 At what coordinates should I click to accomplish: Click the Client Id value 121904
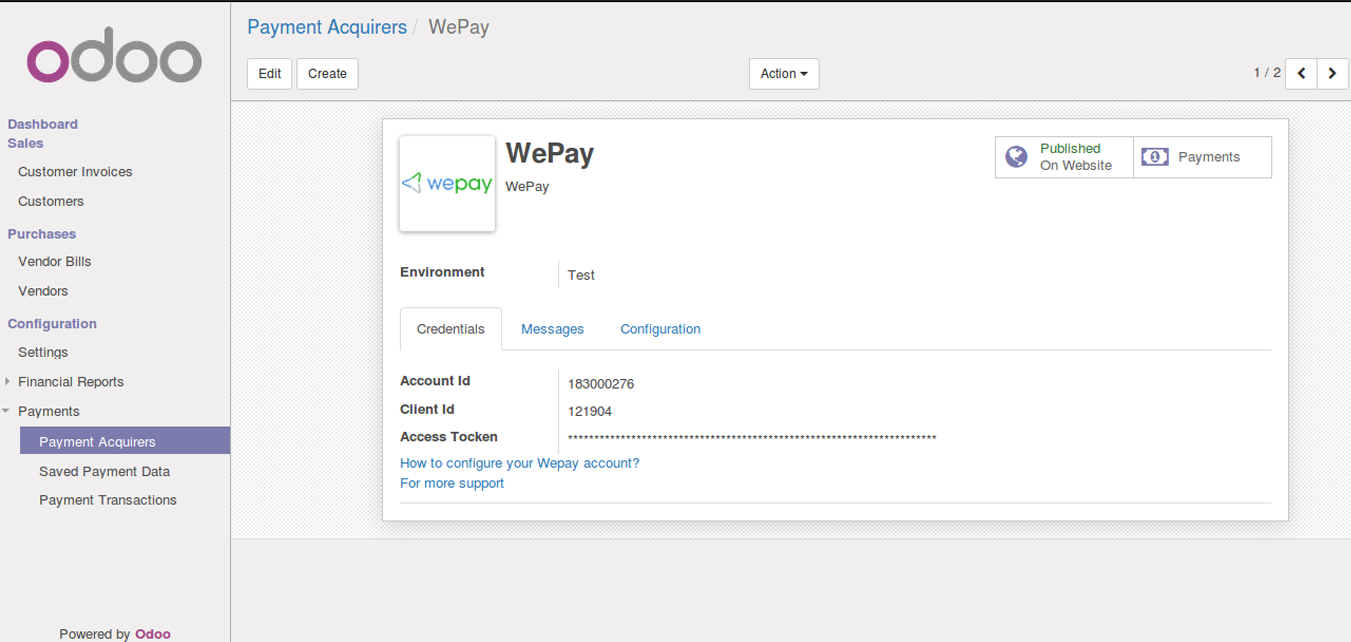click(590, 411)
